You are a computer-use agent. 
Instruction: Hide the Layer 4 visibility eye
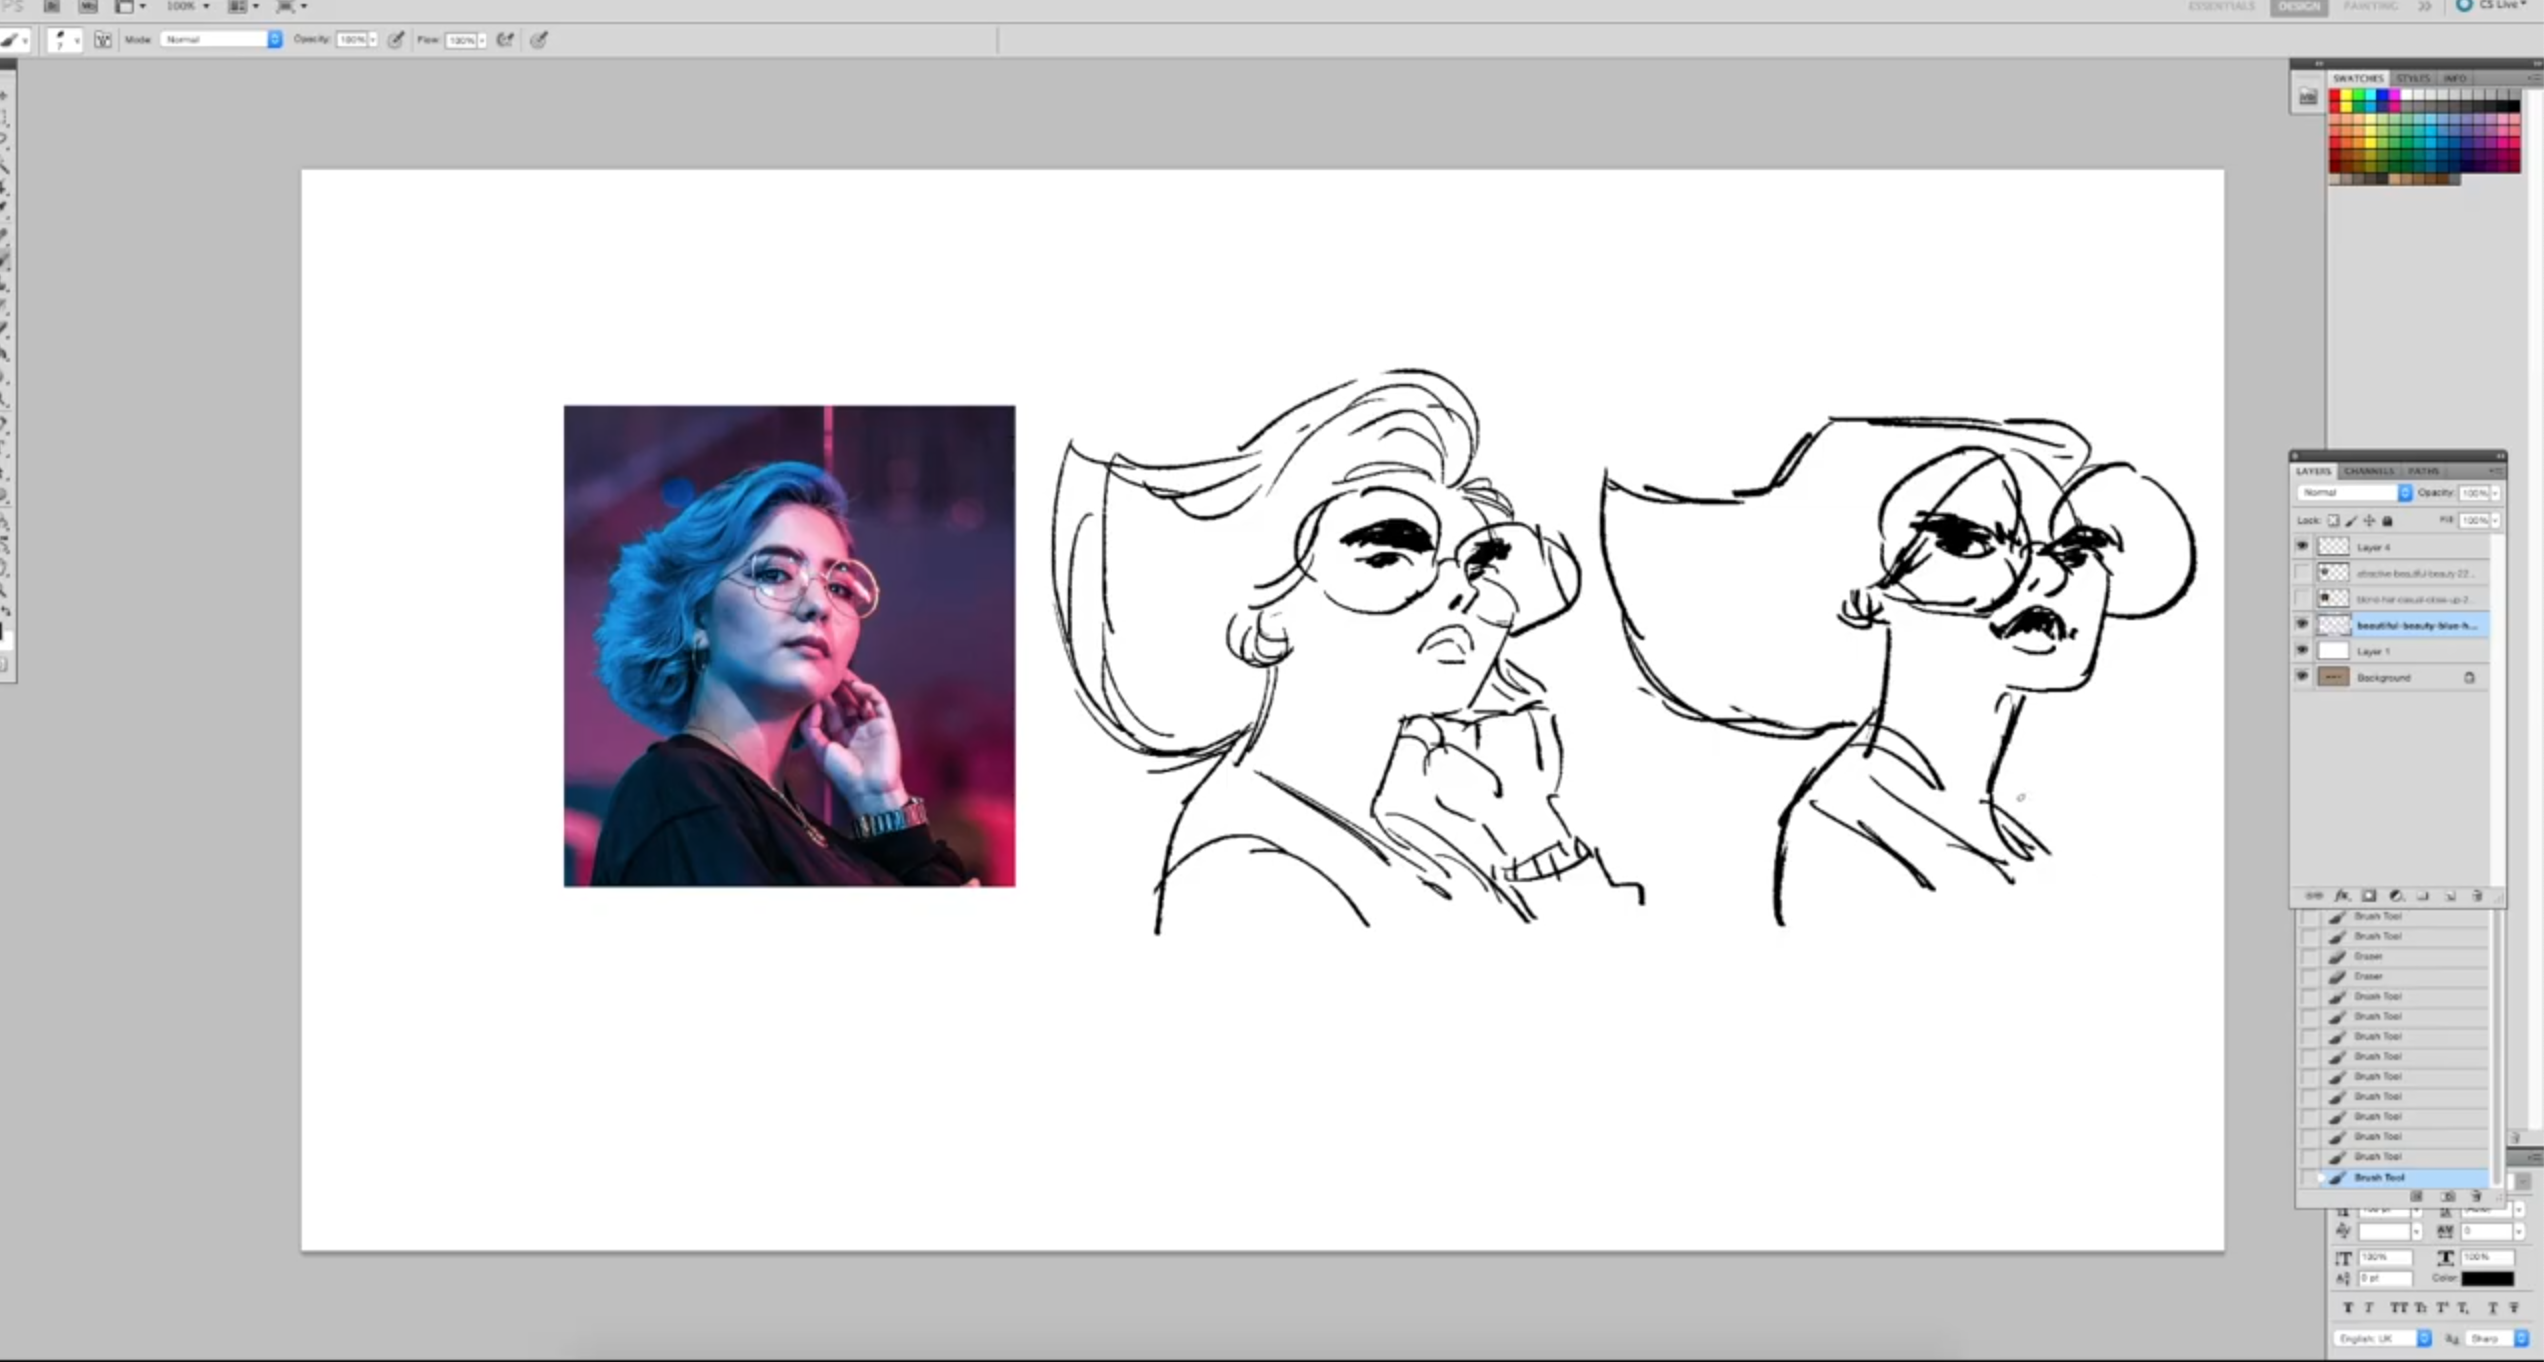click(2302, 547)
